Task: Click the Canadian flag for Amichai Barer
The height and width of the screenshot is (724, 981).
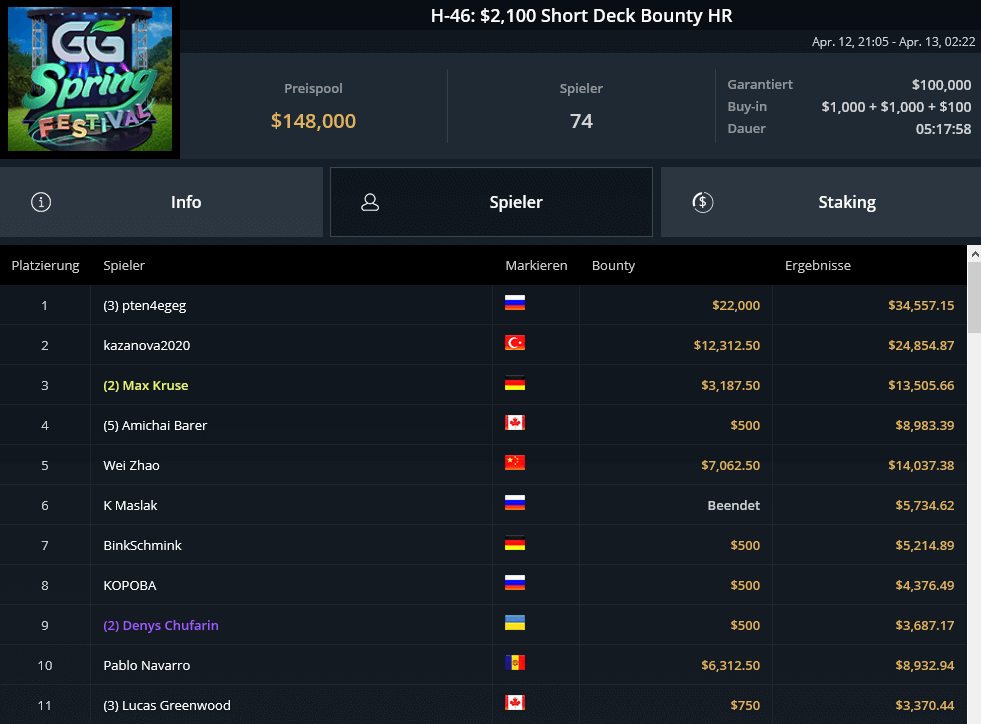Action: (x=515, y=423)
